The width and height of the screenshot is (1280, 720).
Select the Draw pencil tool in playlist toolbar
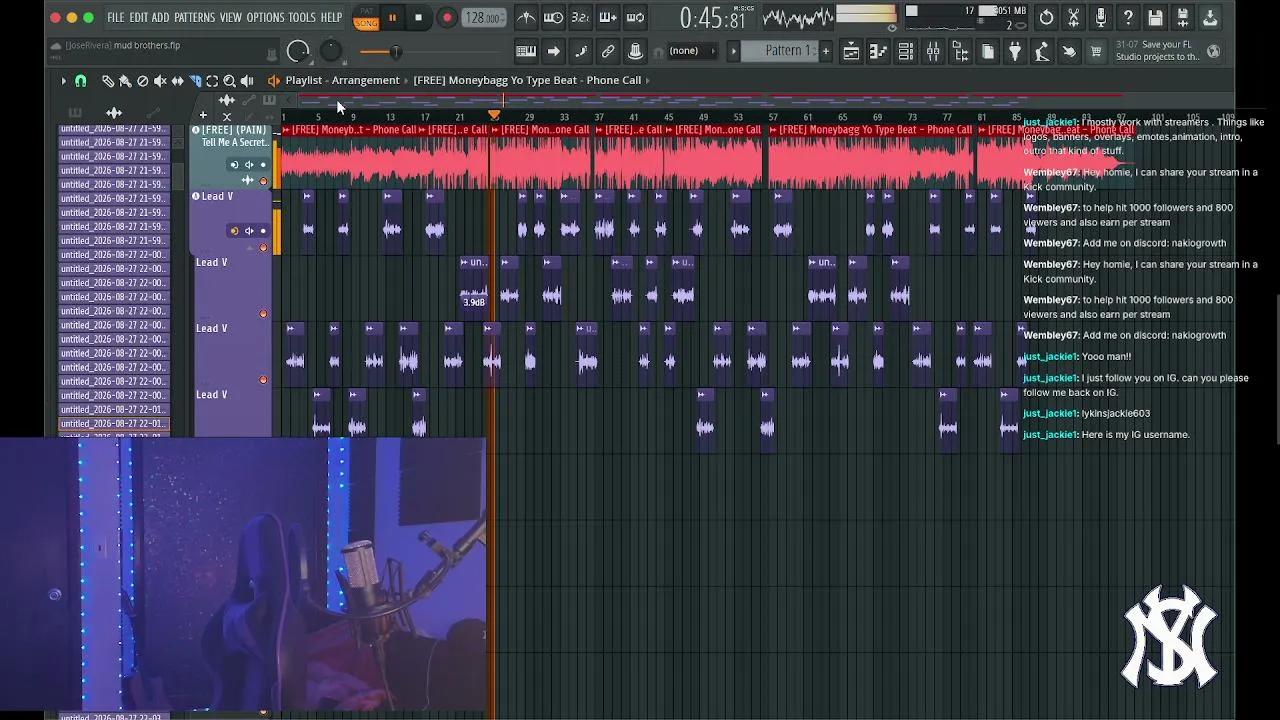108,81
